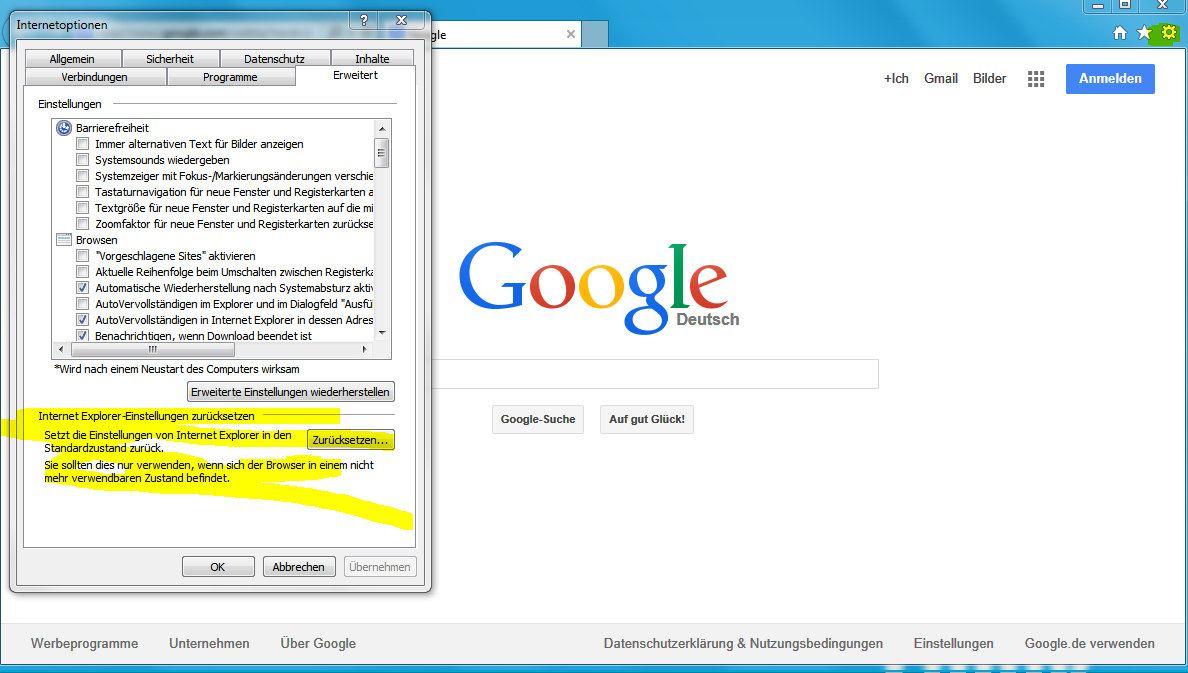The height and width of the screenshot is (673, 1188).
Task: Open the Programme tab
Action: point(231,77)
